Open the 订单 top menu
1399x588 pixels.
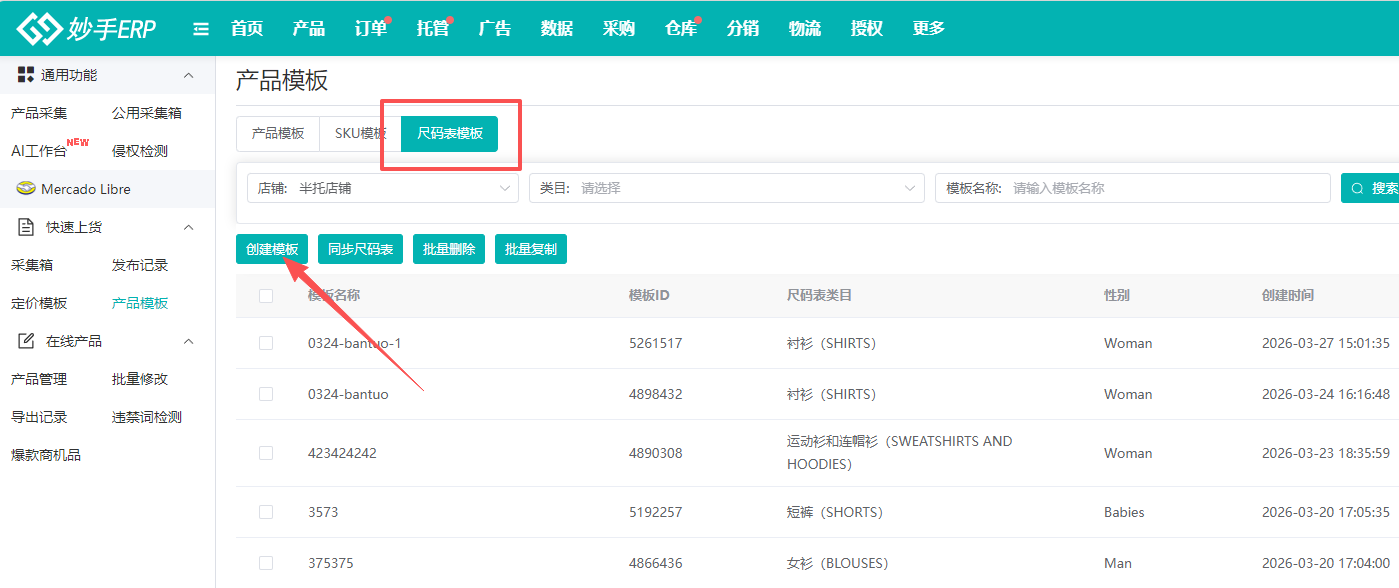pyautogui.click(x=370, y=29)
